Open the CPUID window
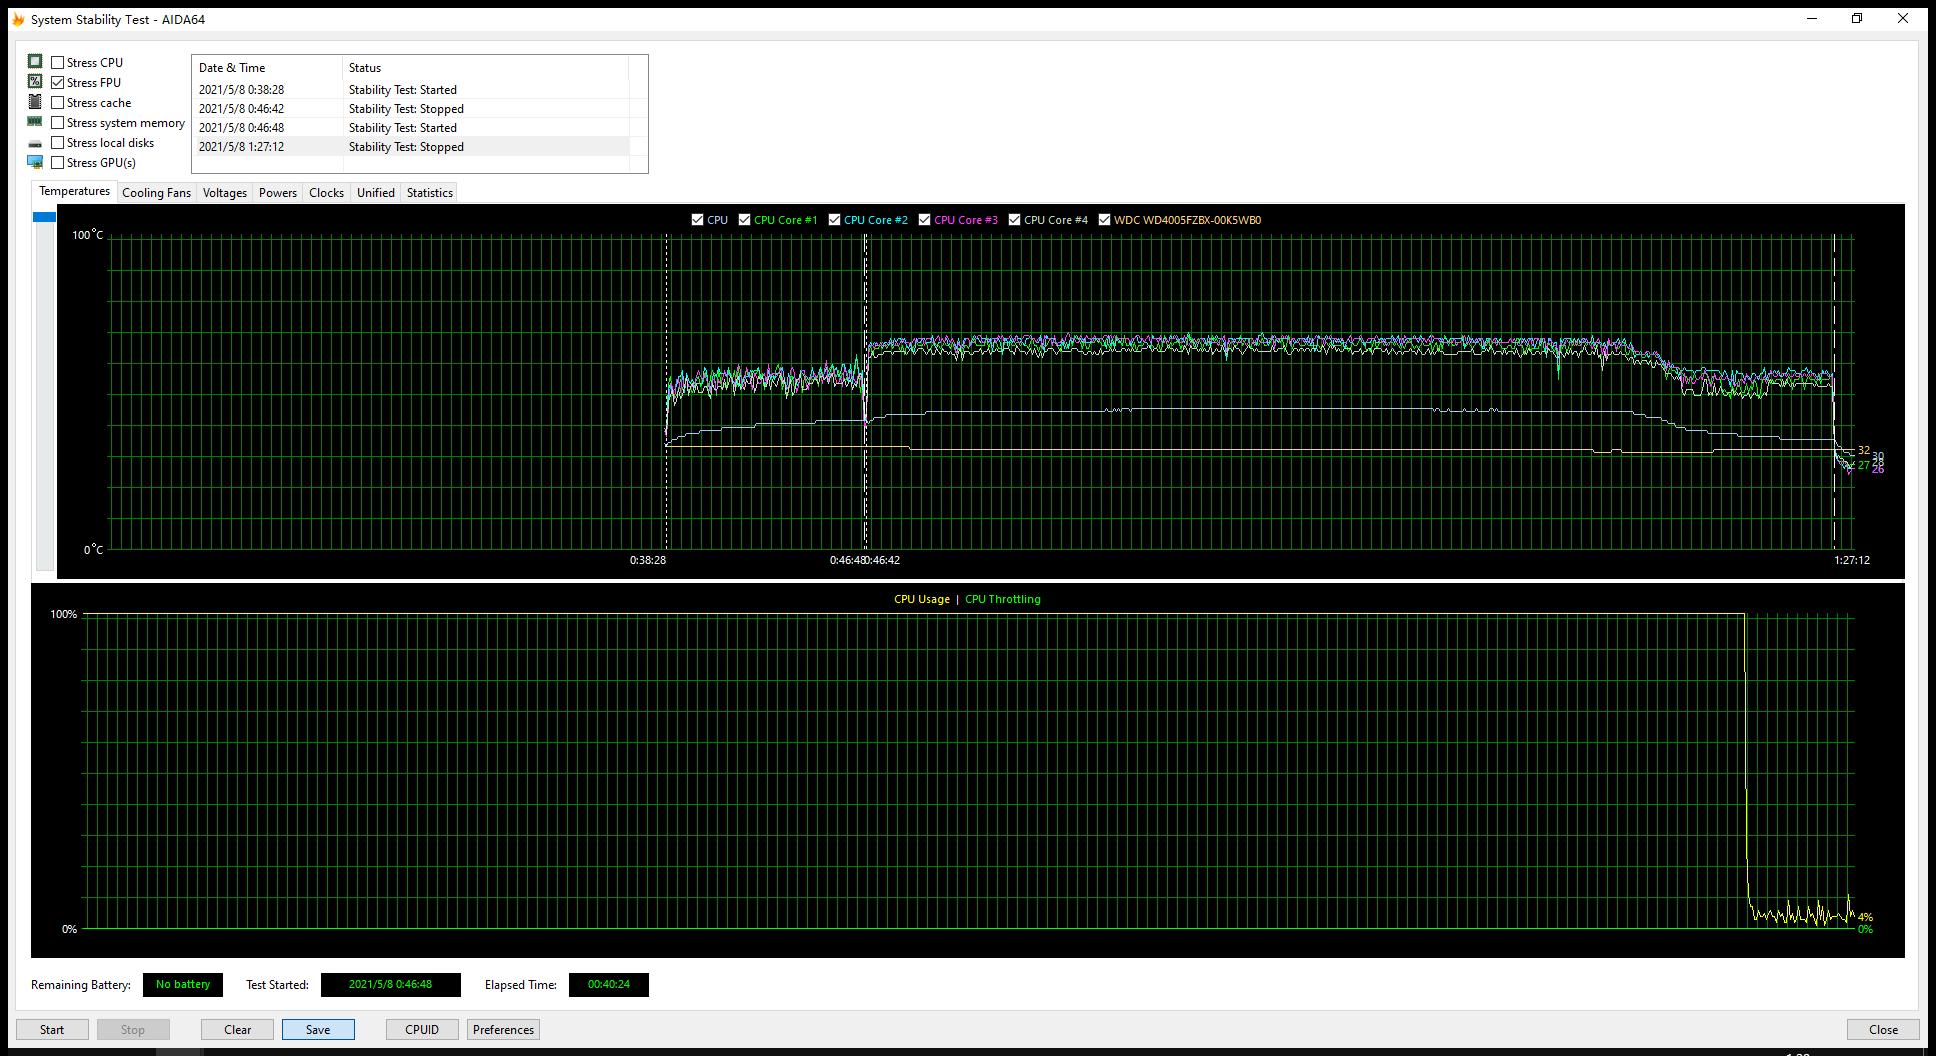 (x=422, y=1029)
